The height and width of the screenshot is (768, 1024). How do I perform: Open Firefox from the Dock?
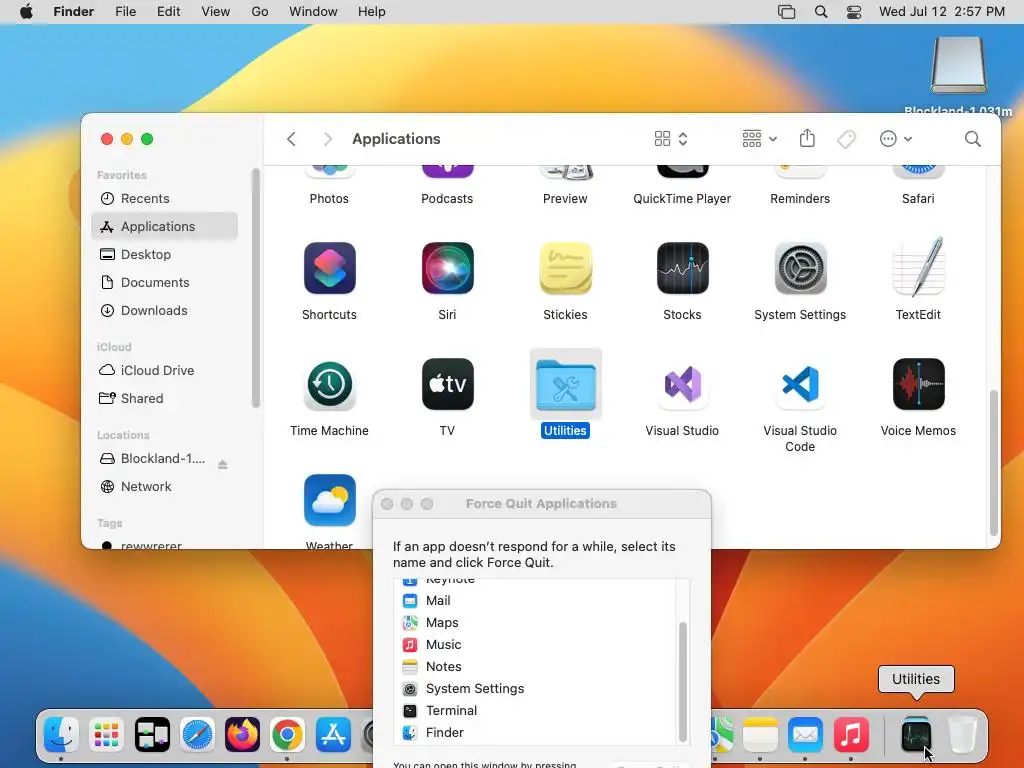coord(242,735)
